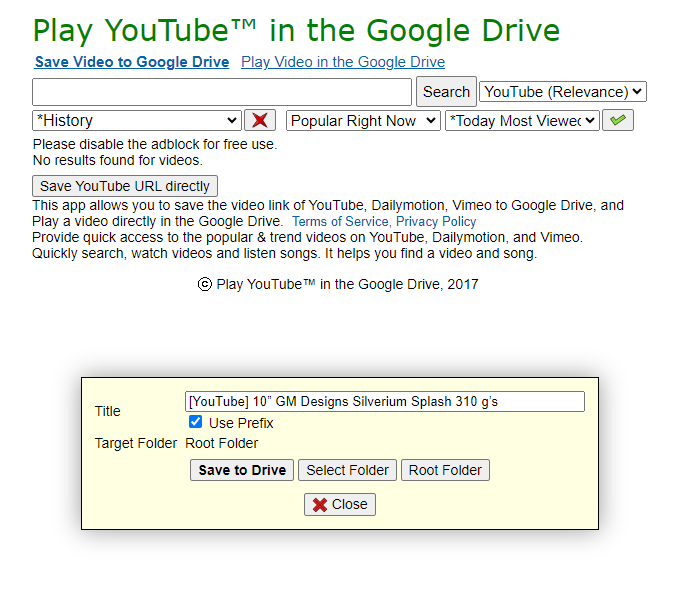Image resolution: width=681 pixels, height=589 pixels.
Task: Close the save dialog
Action: tap(340, 504)
